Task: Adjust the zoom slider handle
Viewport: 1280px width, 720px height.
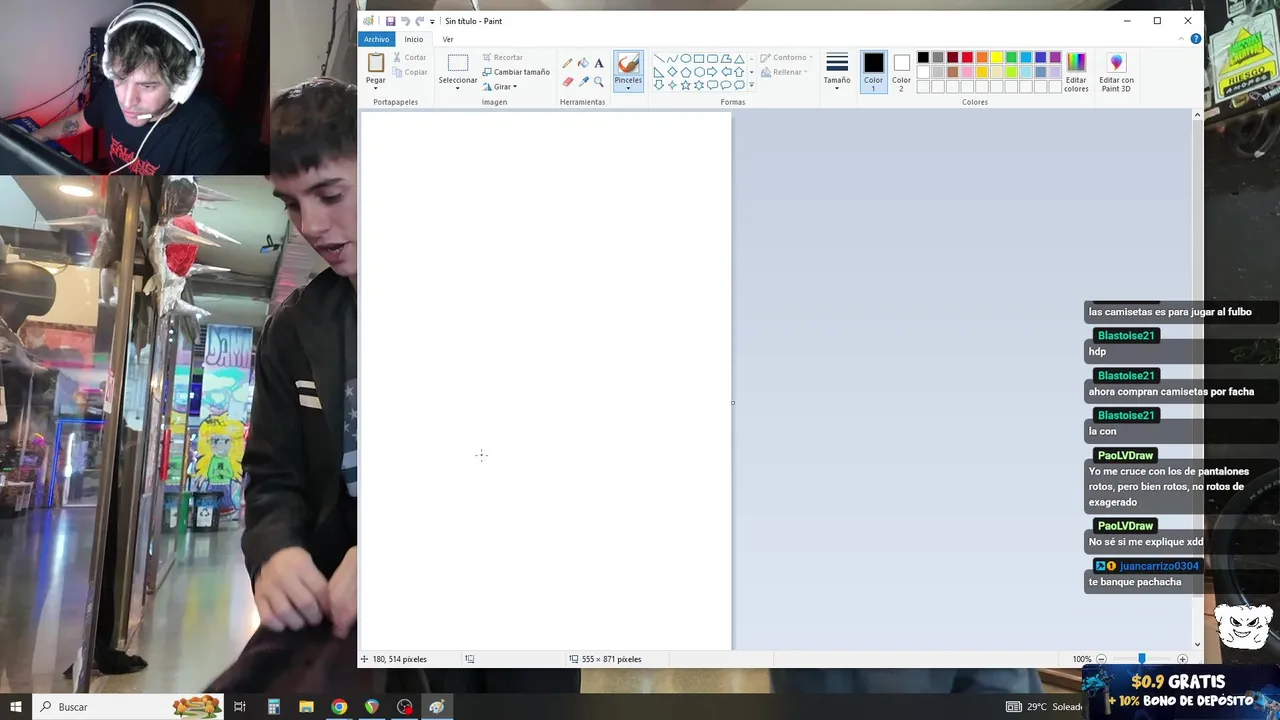Action: tap(1142, 659)
